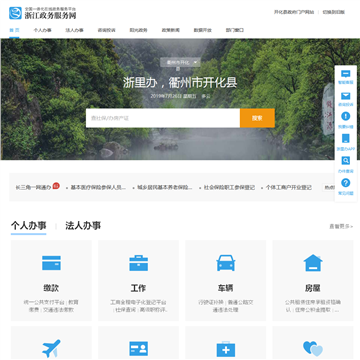Focus the banner search input field
This screenshot has height=360, width=360.
(163, 118)
